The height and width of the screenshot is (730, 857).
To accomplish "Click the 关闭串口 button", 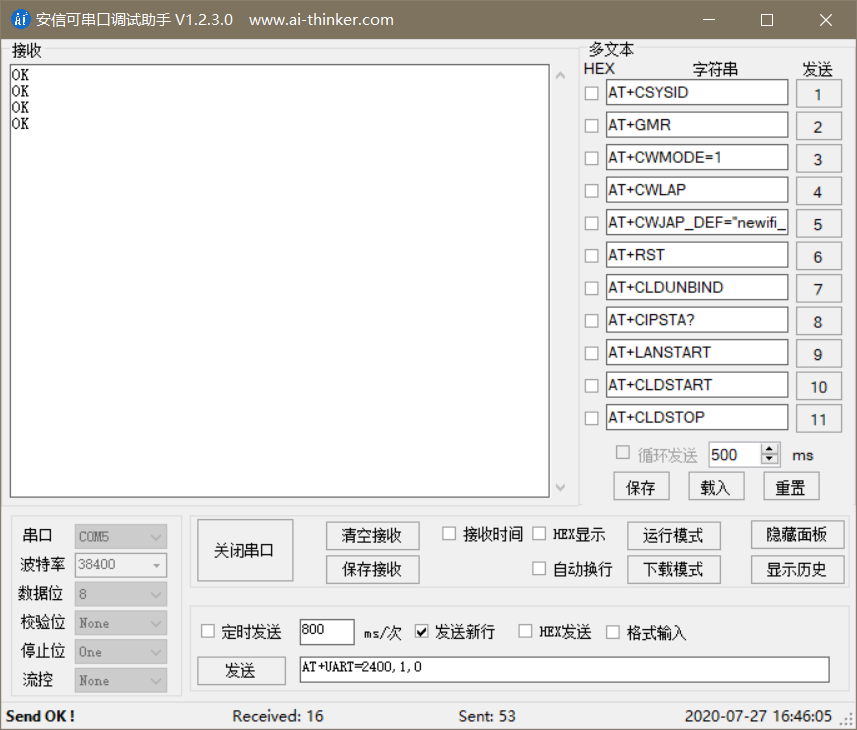I will pos(245,550).
